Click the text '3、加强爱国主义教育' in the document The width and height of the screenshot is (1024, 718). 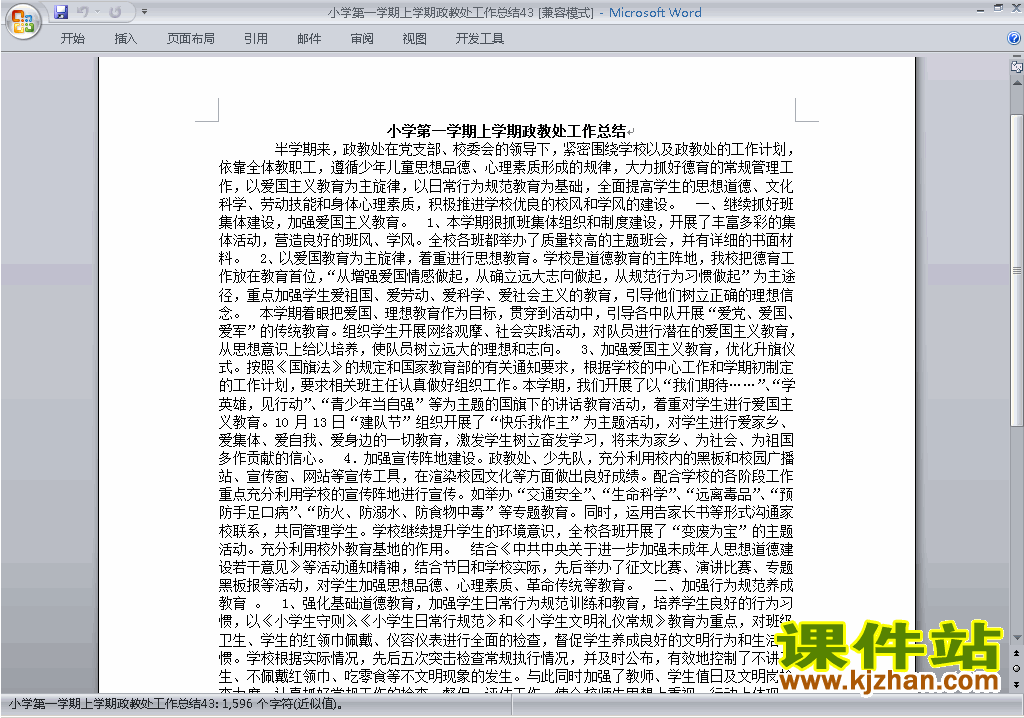click(x=646, y=350)
